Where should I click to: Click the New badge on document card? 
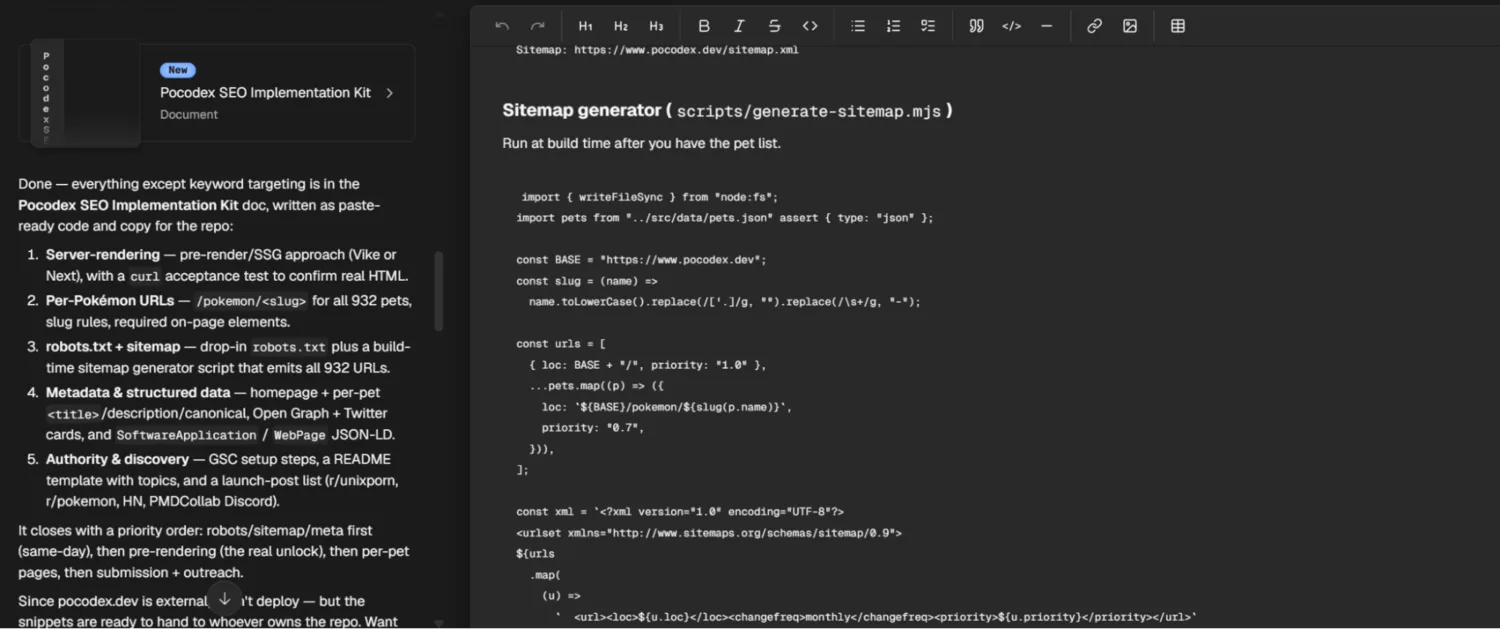tap(178, 70)
